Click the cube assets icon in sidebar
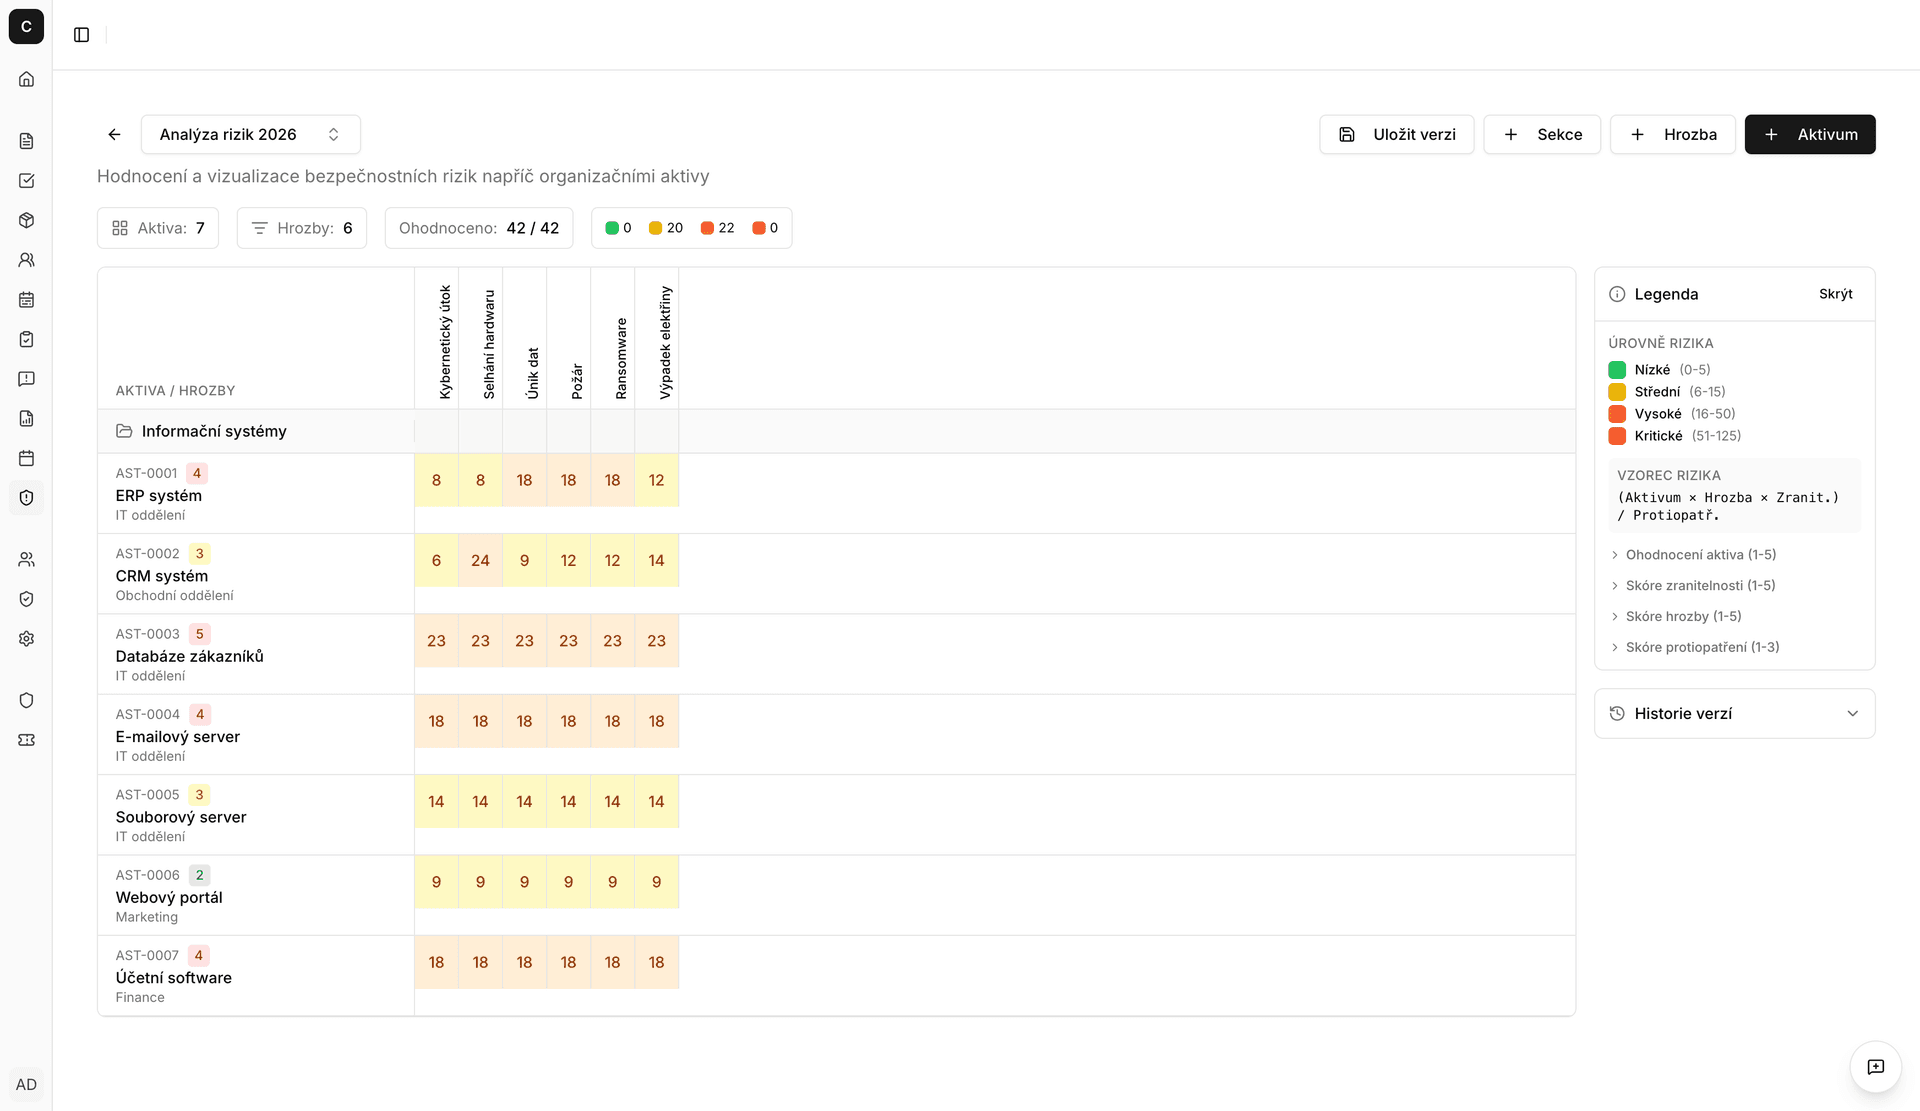Screen dimensions: 1920x1111 point(26,220)
